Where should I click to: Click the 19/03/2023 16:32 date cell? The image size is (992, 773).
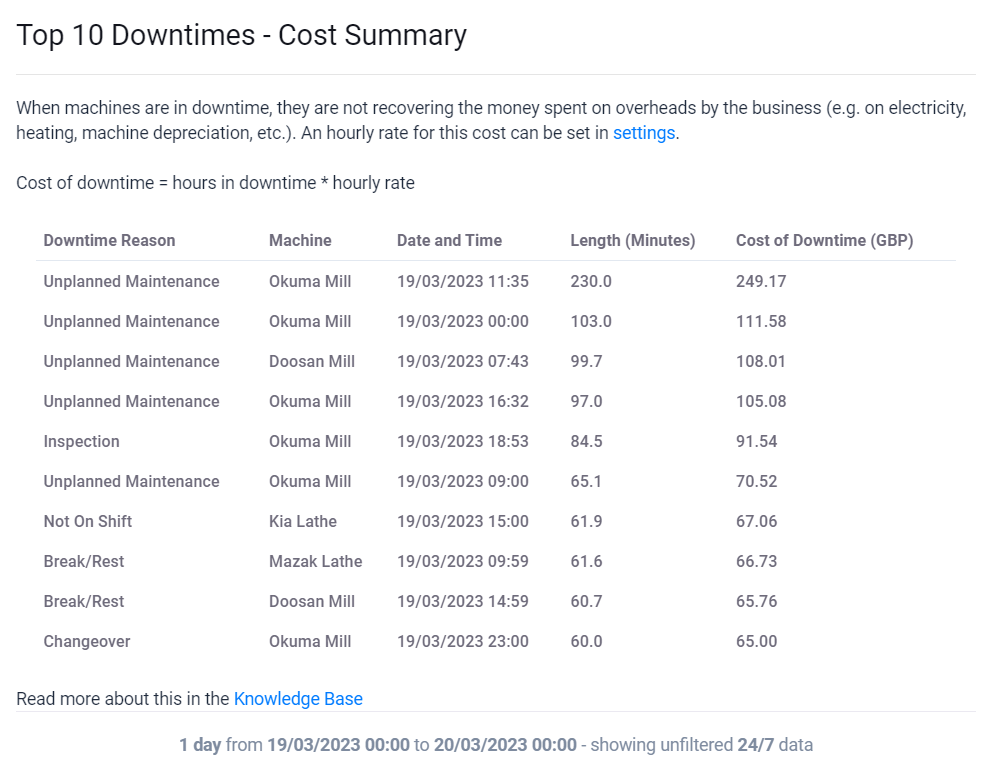(462, 401)
